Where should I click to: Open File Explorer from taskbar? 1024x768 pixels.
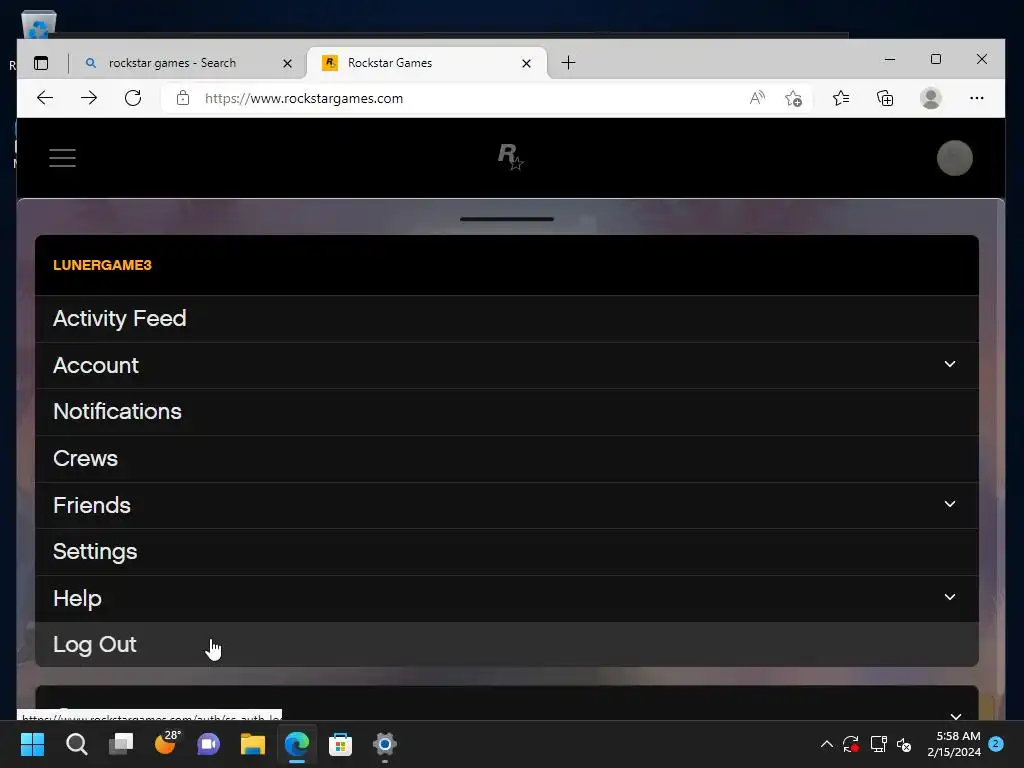253,744
